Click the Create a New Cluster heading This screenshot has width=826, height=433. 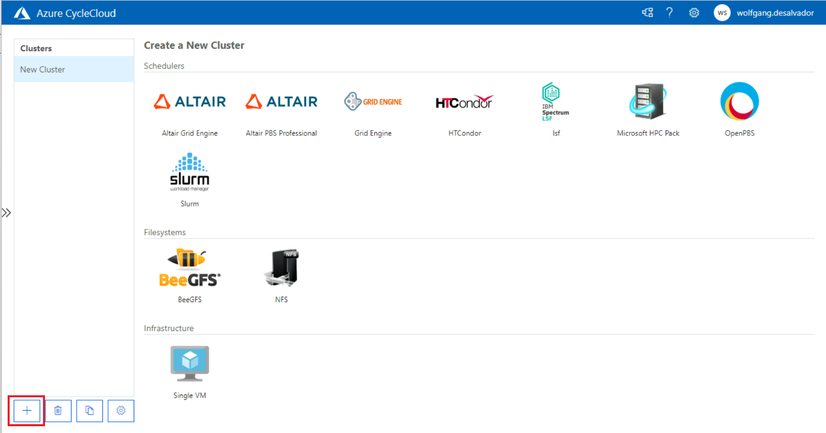[194, 45]
